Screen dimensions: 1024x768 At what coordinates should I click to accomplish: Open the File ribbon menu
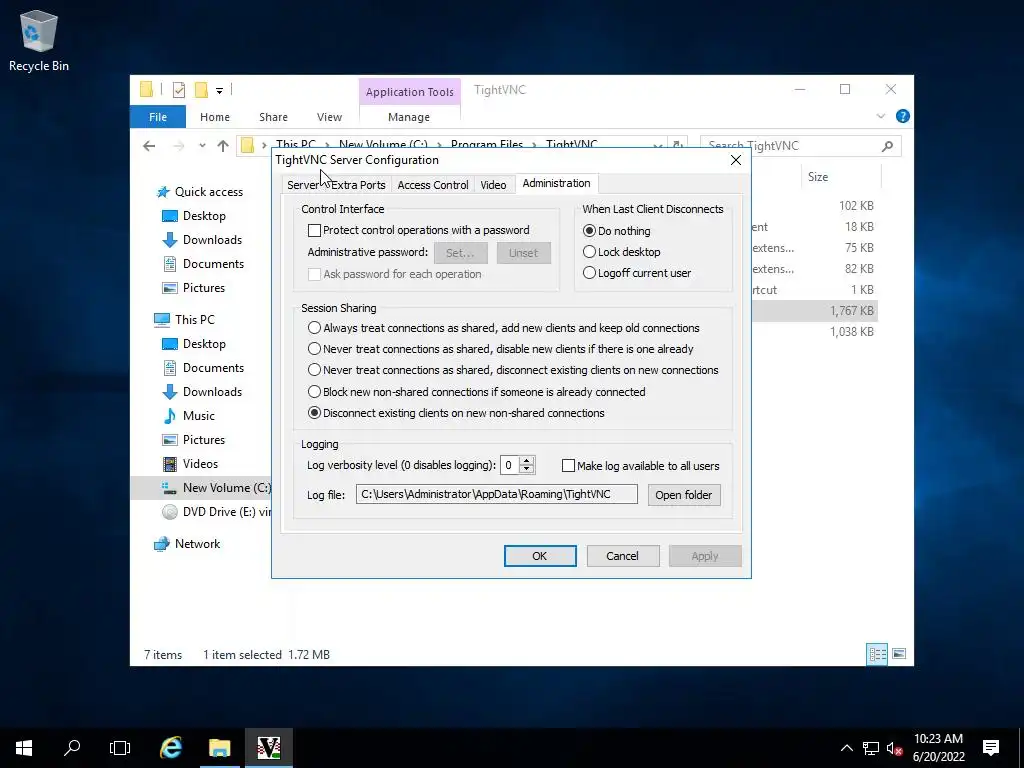pos(158,117)
